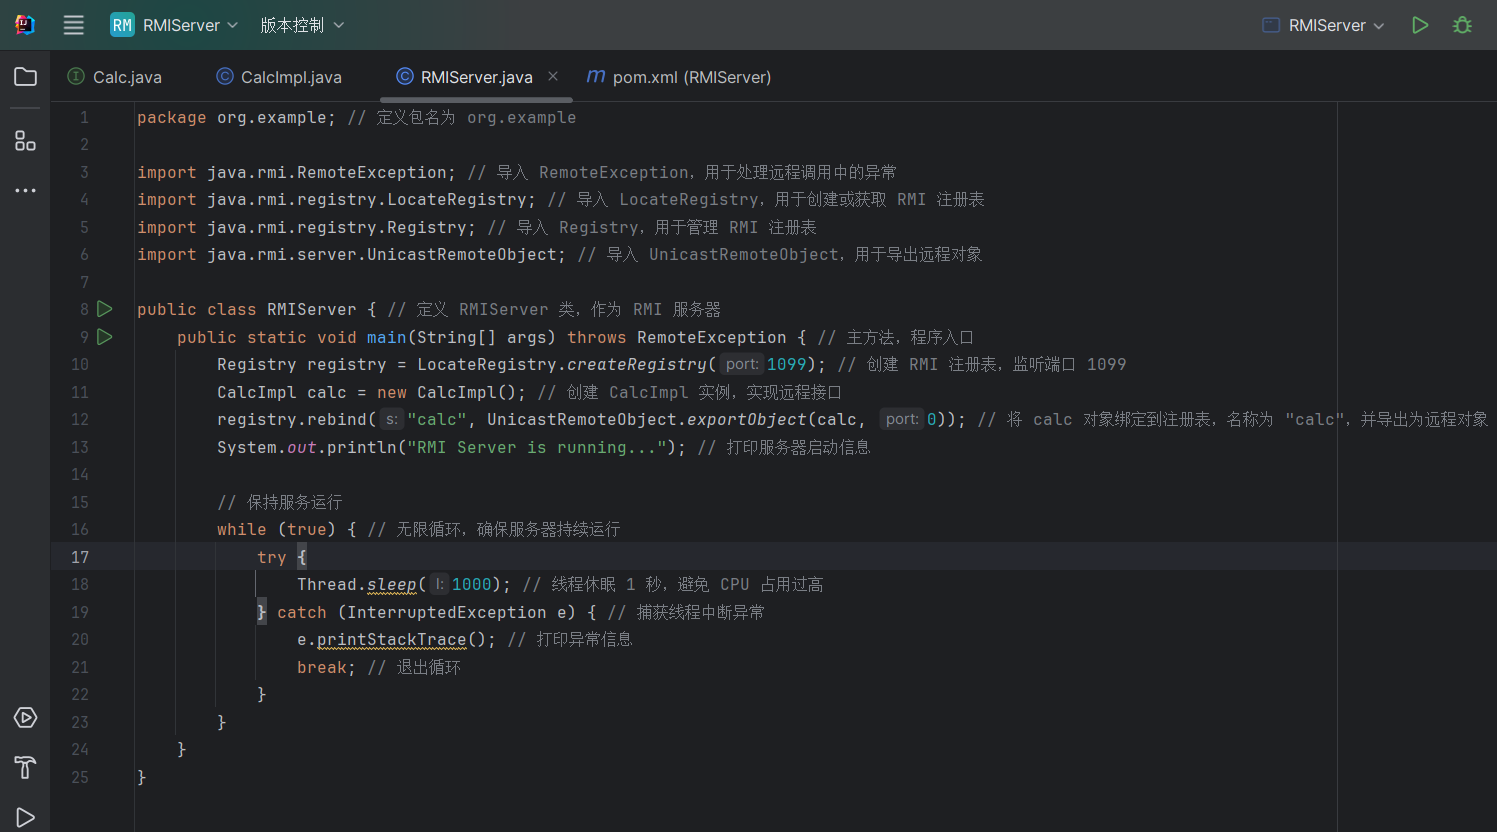The height and width of the screenshot is (832, 1497).
Task: Open the Run tool window at bottom left
Action: click(x=25, y=817)
